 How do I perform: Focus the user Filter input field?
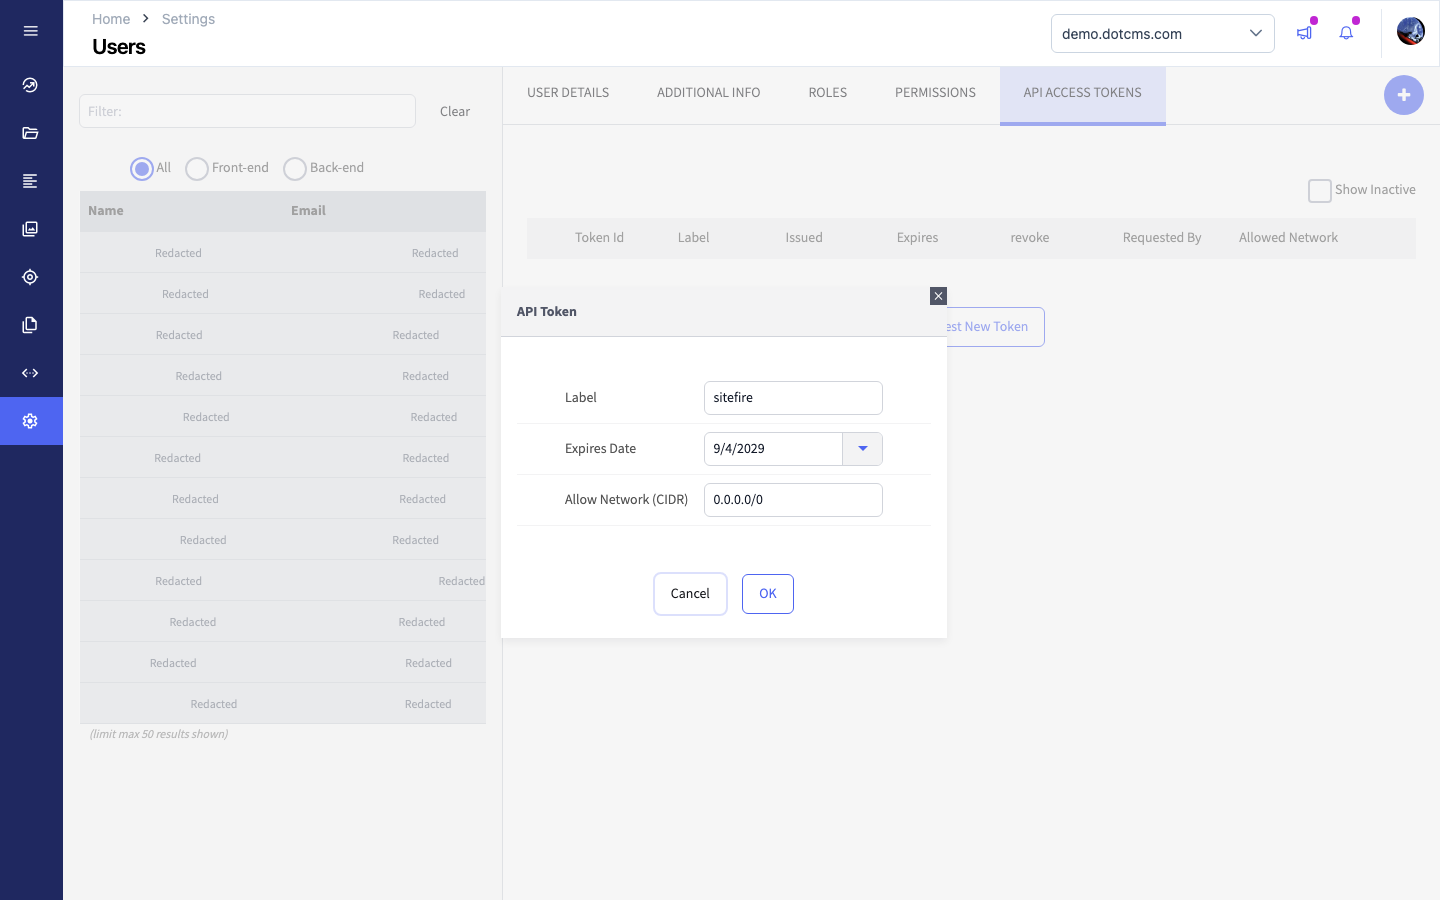(x=247, y=111)
